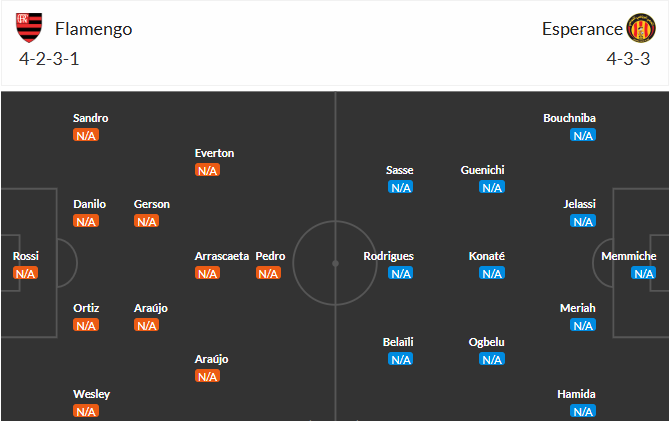Select player name Hamida

(x=576, y=394)
